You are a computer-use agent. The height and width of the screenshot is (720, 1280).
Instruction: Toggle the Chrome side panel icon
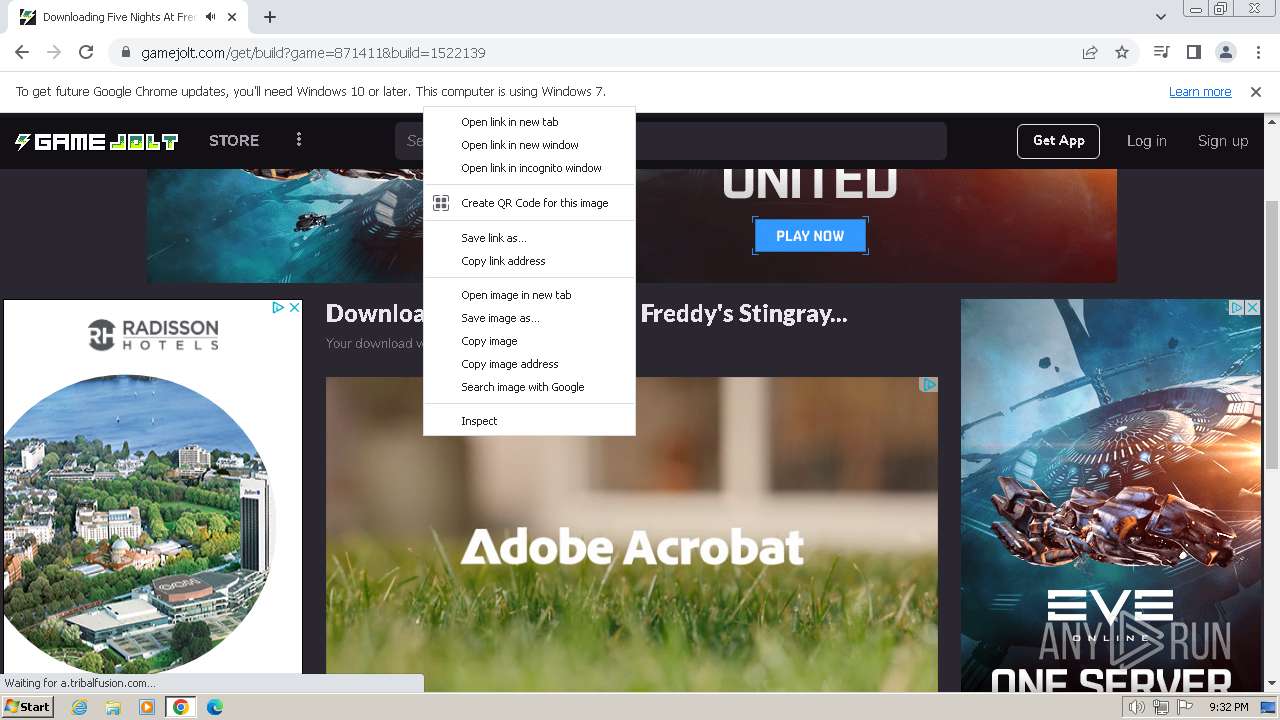[1193, 52]
